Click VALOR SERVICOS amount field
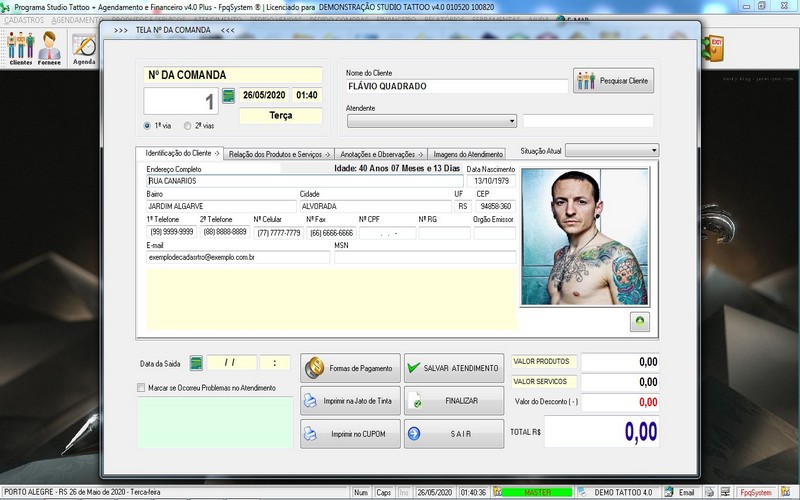This screenshot has width=800, height=500. (x=620, y=382)
